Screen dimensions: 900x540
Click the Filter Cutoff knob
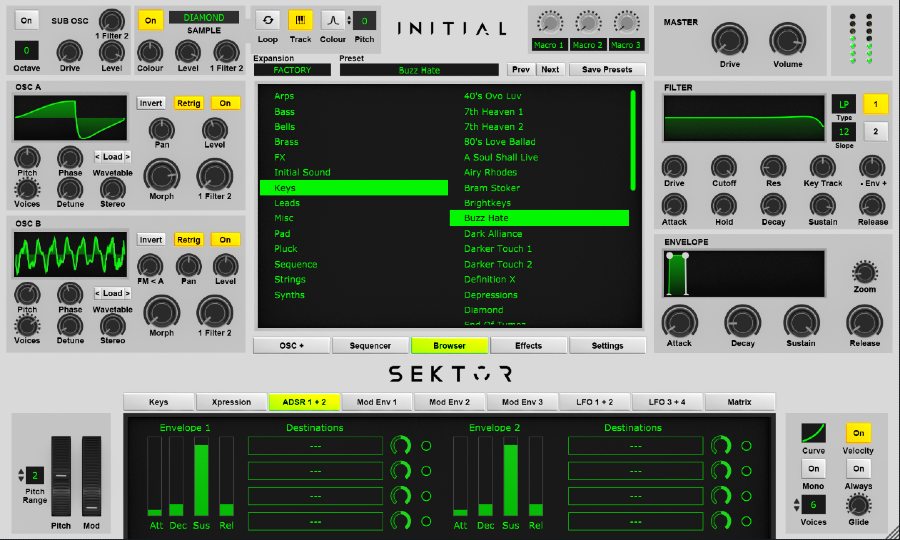pyautogui.click(x=724, y=167)
